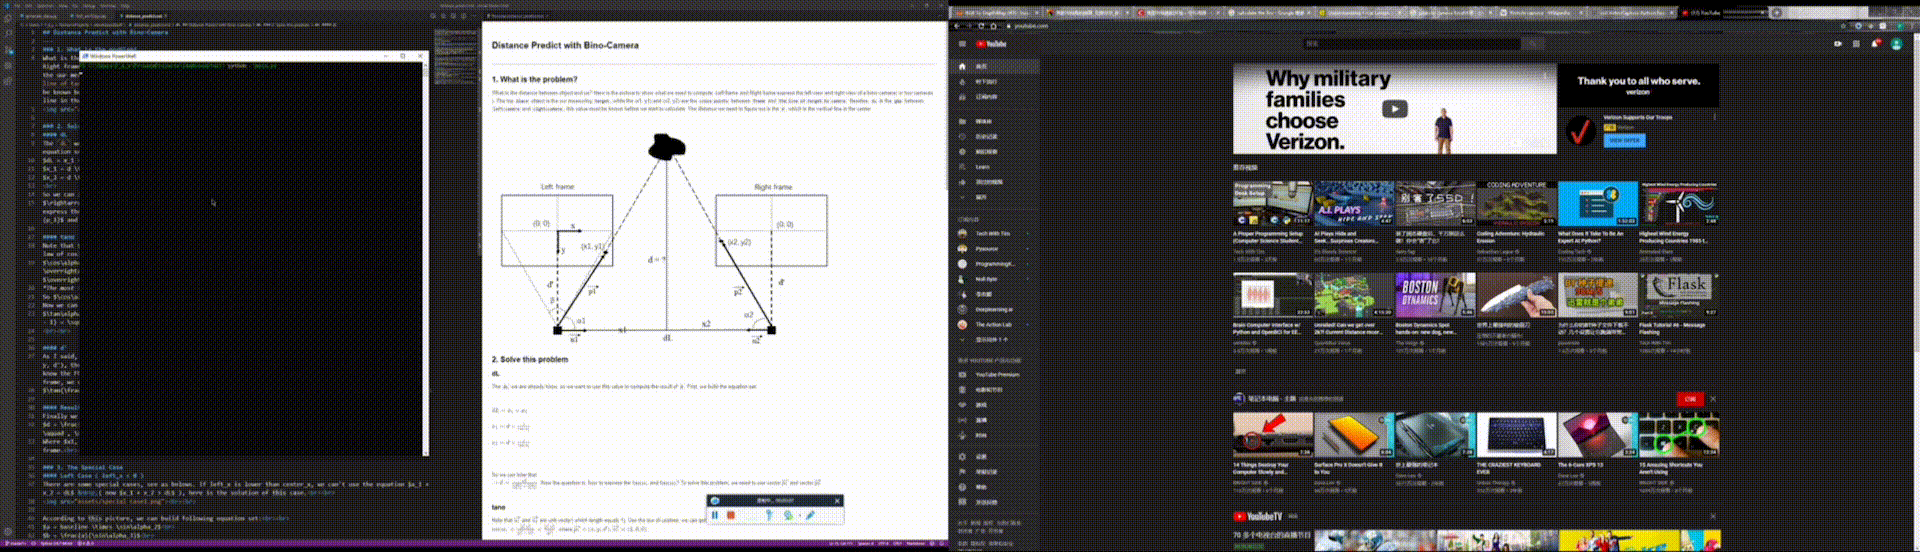Click the PowerShell window vertical scrollbar
1920x552 pixels.
[x=425, y=258]
